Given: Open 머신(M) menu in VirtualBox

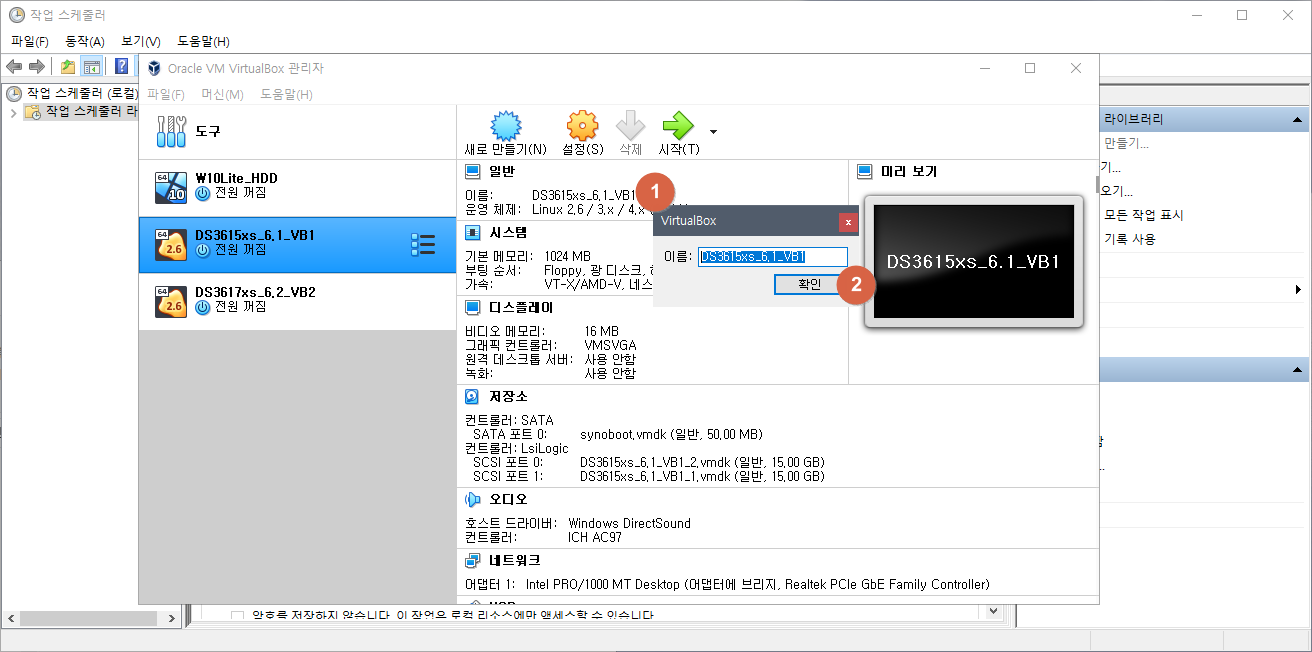Looking at the screenshot, I should (222, 94).
